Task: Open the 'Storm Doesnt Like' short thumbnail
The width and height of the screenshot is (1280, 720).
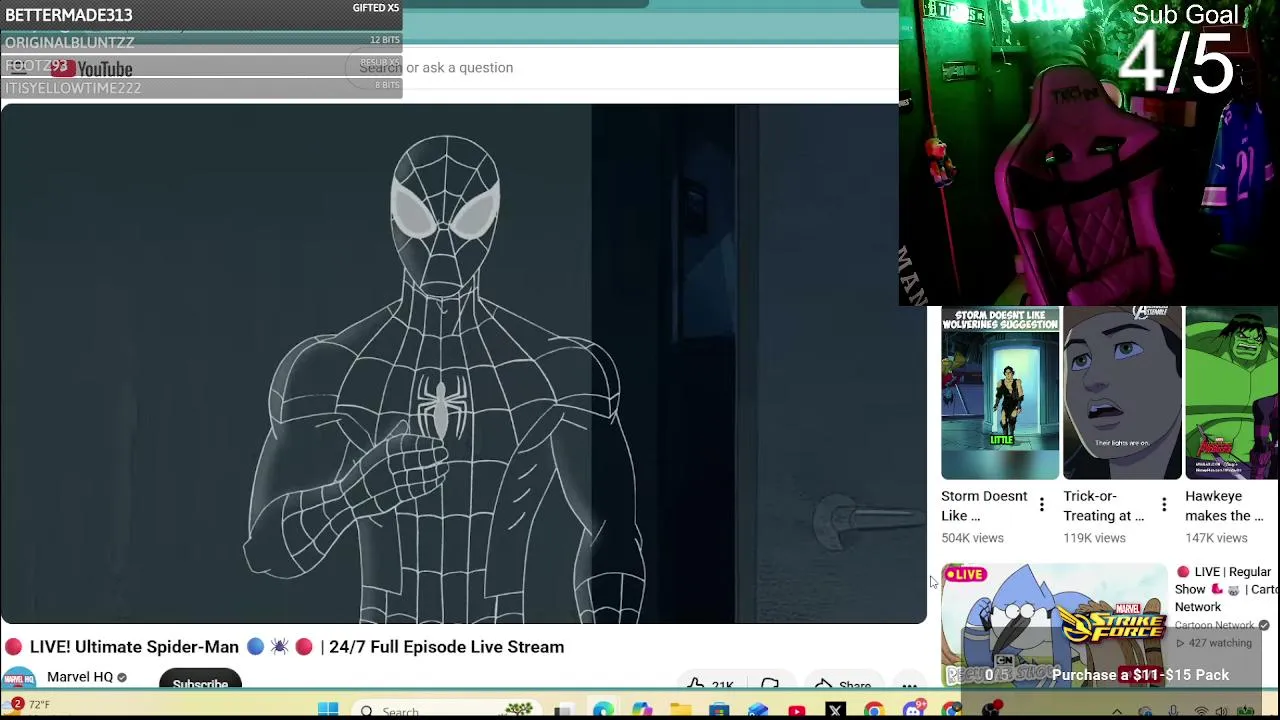Action: pos(1000,393)
